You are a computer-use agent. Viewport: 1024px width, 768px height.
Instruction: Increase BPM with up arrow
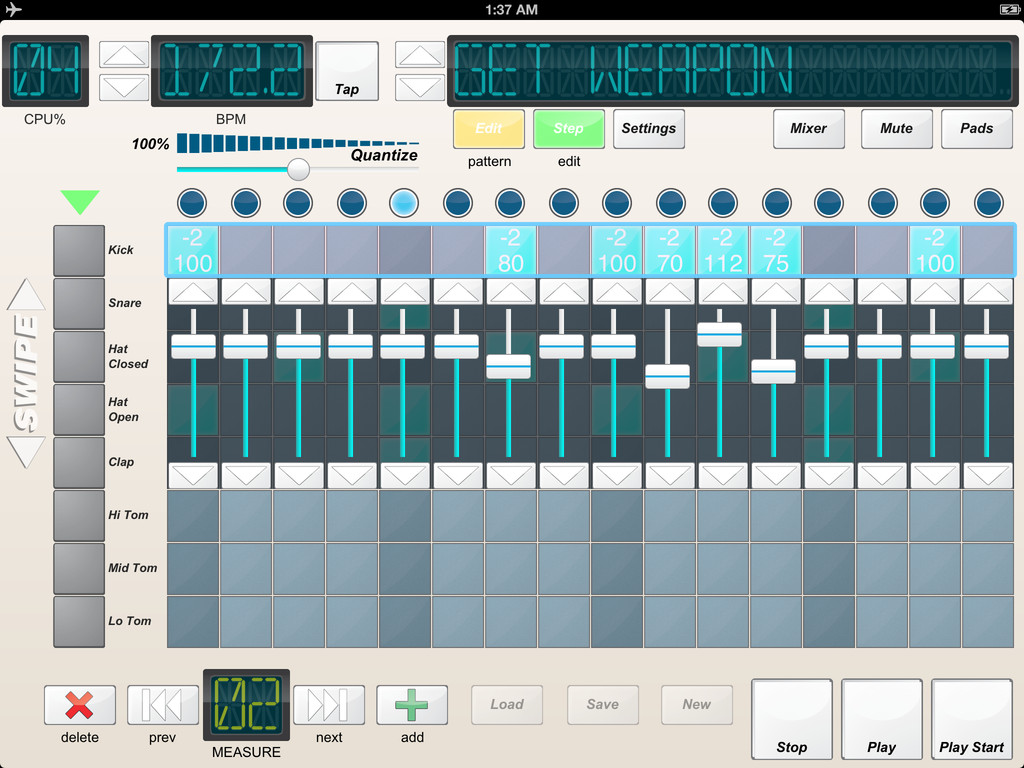[124, 55]
